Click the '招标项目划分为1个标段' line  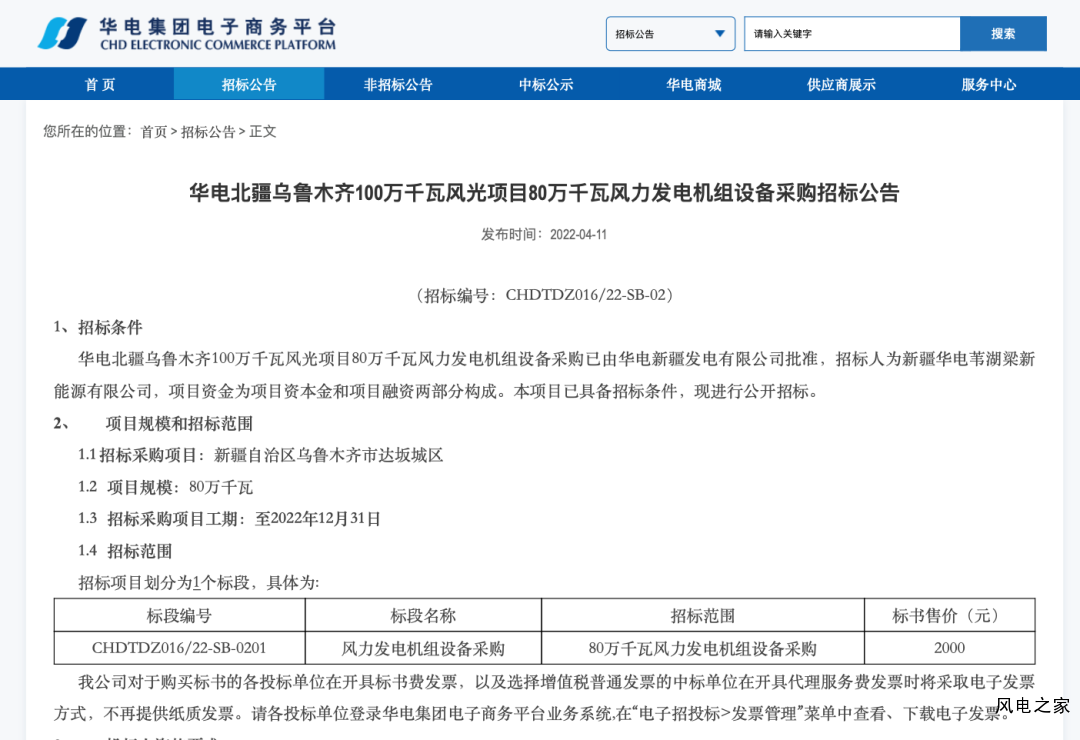click(198, 583)
